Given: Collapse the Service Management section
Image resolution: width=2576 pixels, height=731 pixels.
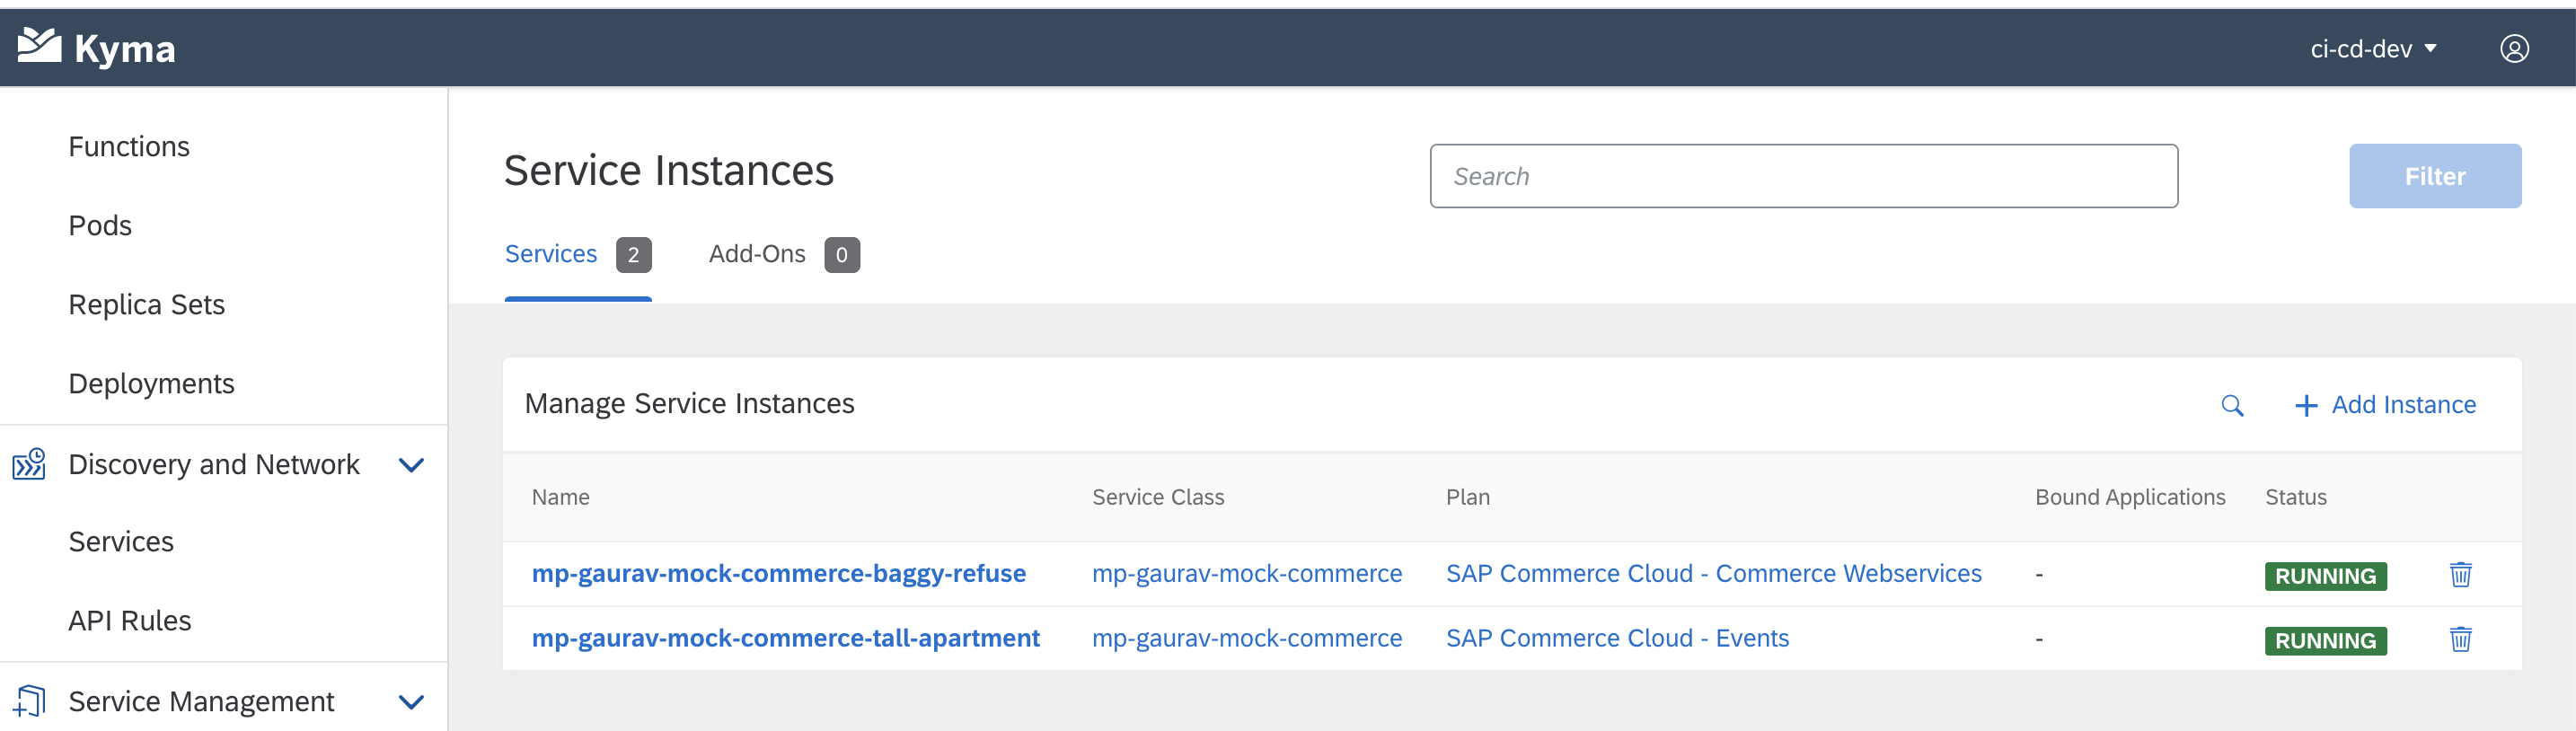Looking at the screenshot, I should pyautogui.click(x=411, y=701).
